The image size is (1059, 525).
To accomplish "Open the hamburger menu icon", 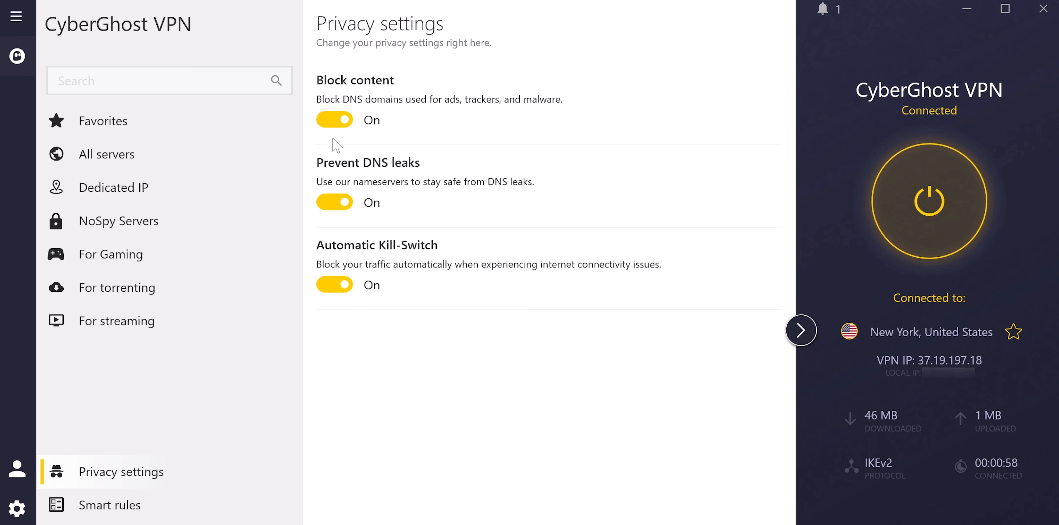I will coord(16,16).
